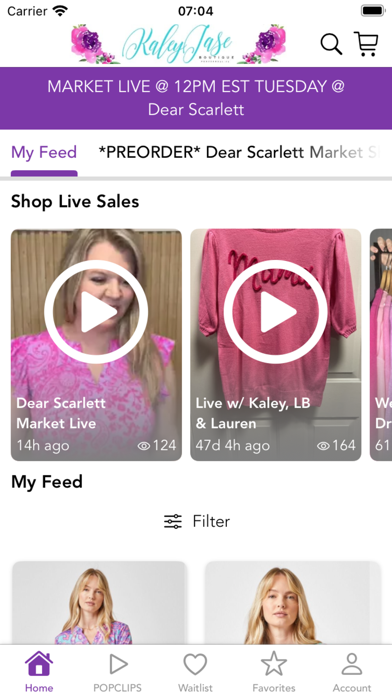392x696 pixels.
Task: Open the right product photo in My Feed
Action: (293, 603)
